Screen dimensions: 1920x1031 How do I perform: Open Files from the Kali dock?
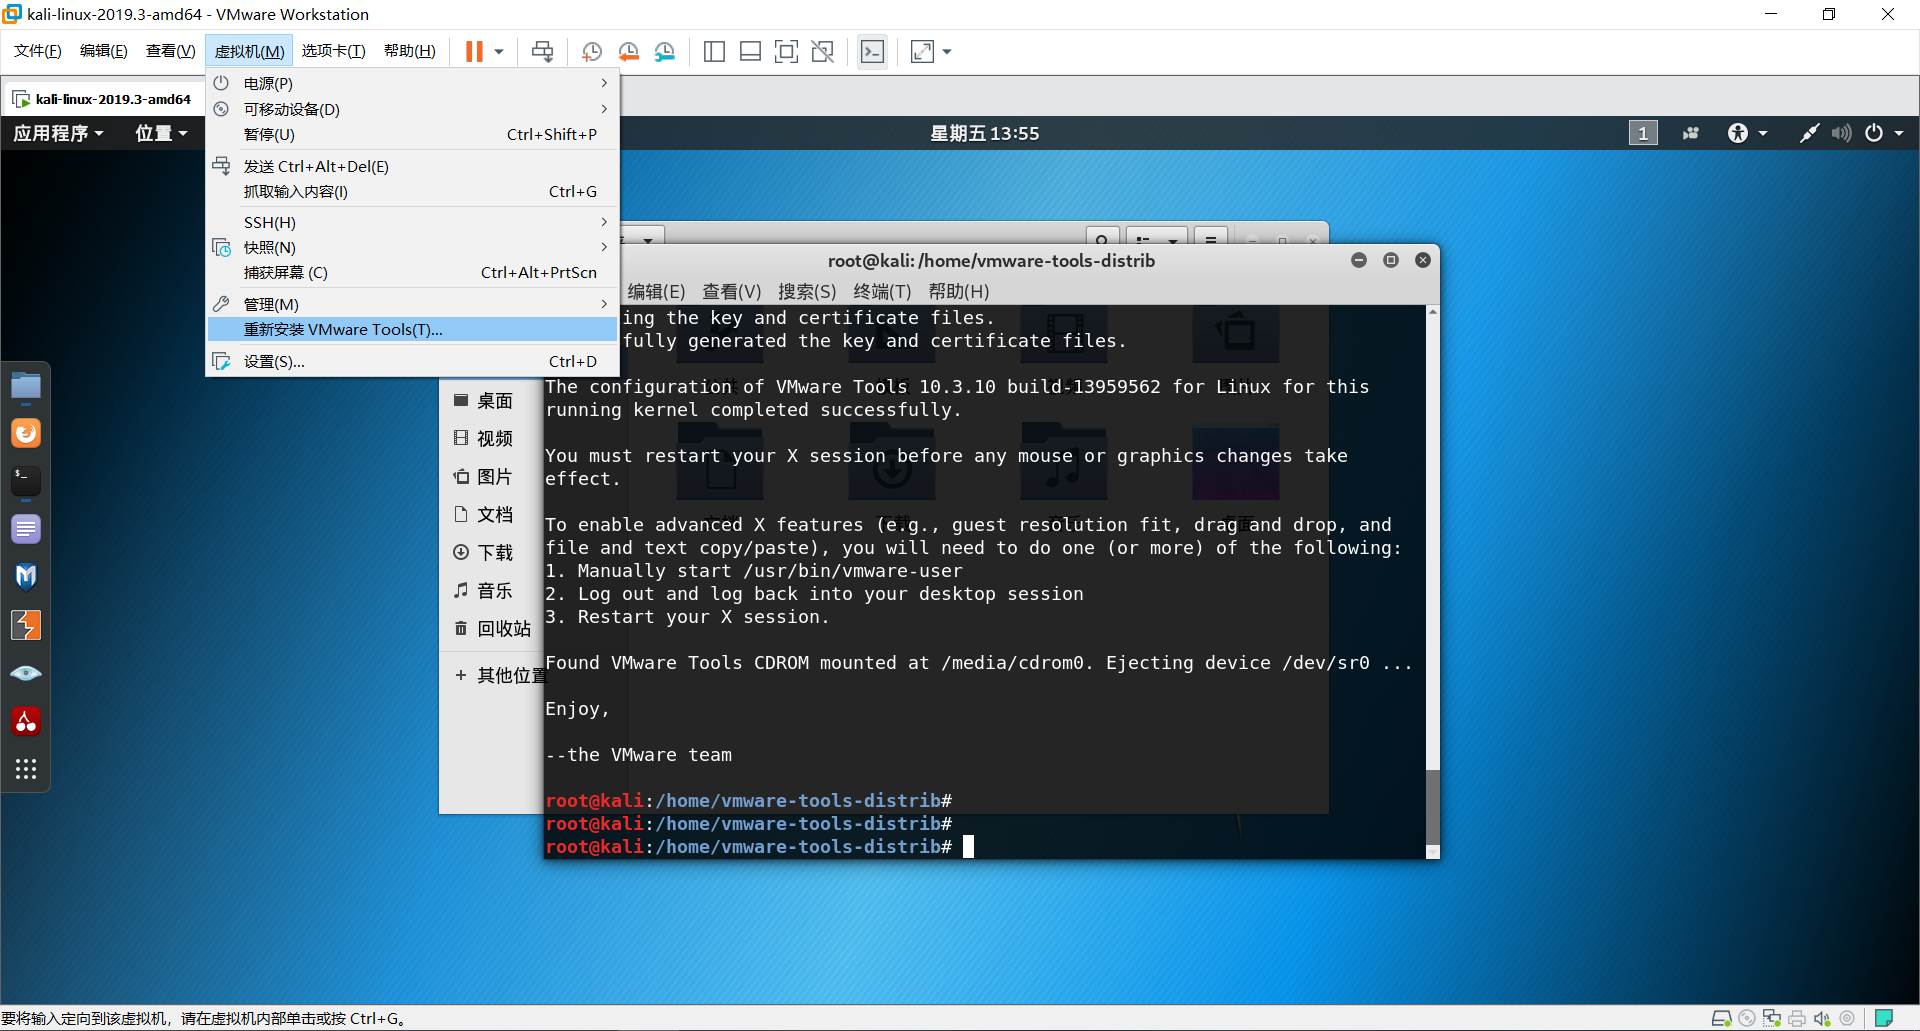point(26,385)
